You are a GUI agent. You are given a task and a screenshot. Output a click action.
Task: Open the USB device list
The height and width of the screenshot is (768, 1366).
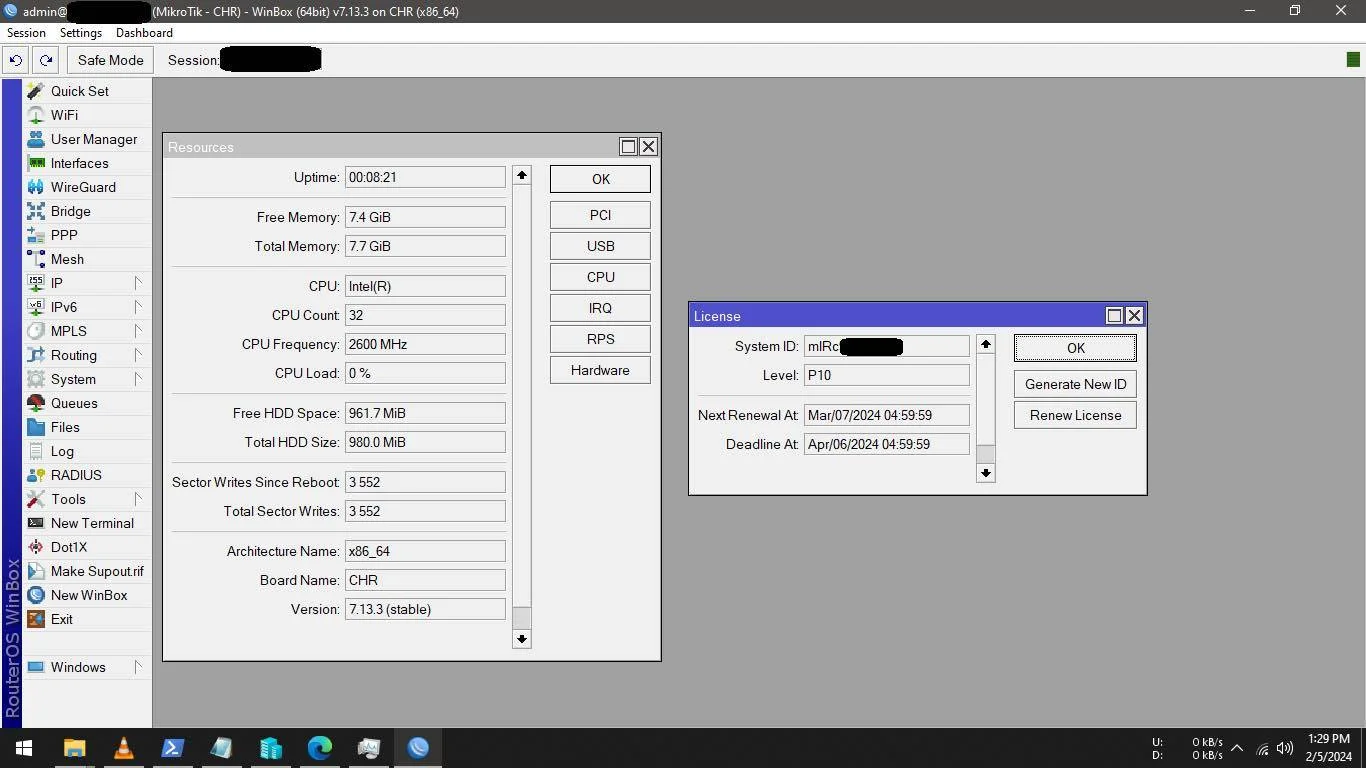(x=600, y=246)
